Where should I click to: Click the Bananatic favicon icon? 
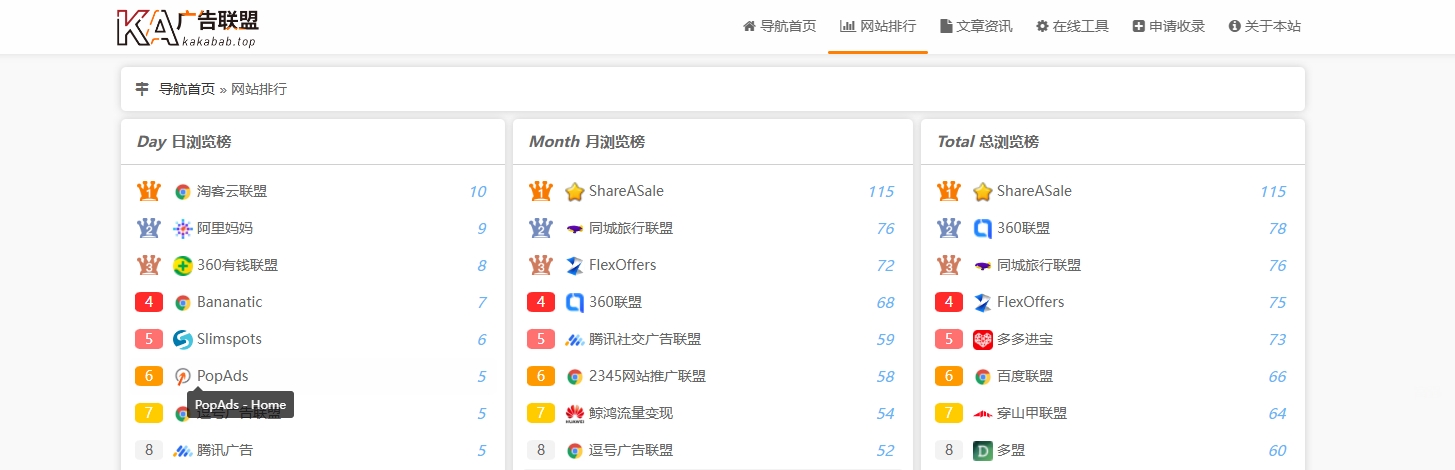coord(182,303)
